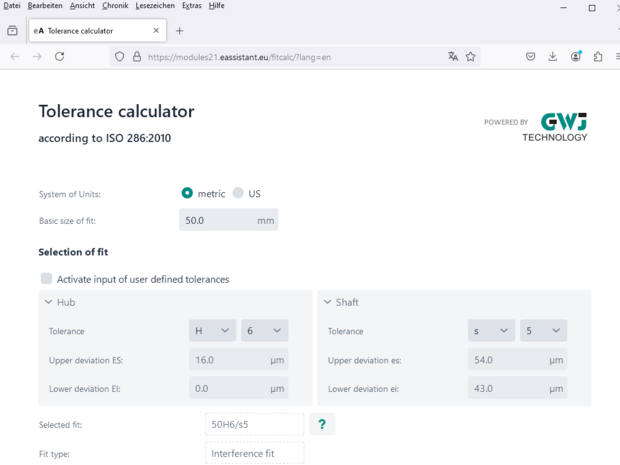Click the browser reload page icon
620x465 pixels.
coord(60,57)
